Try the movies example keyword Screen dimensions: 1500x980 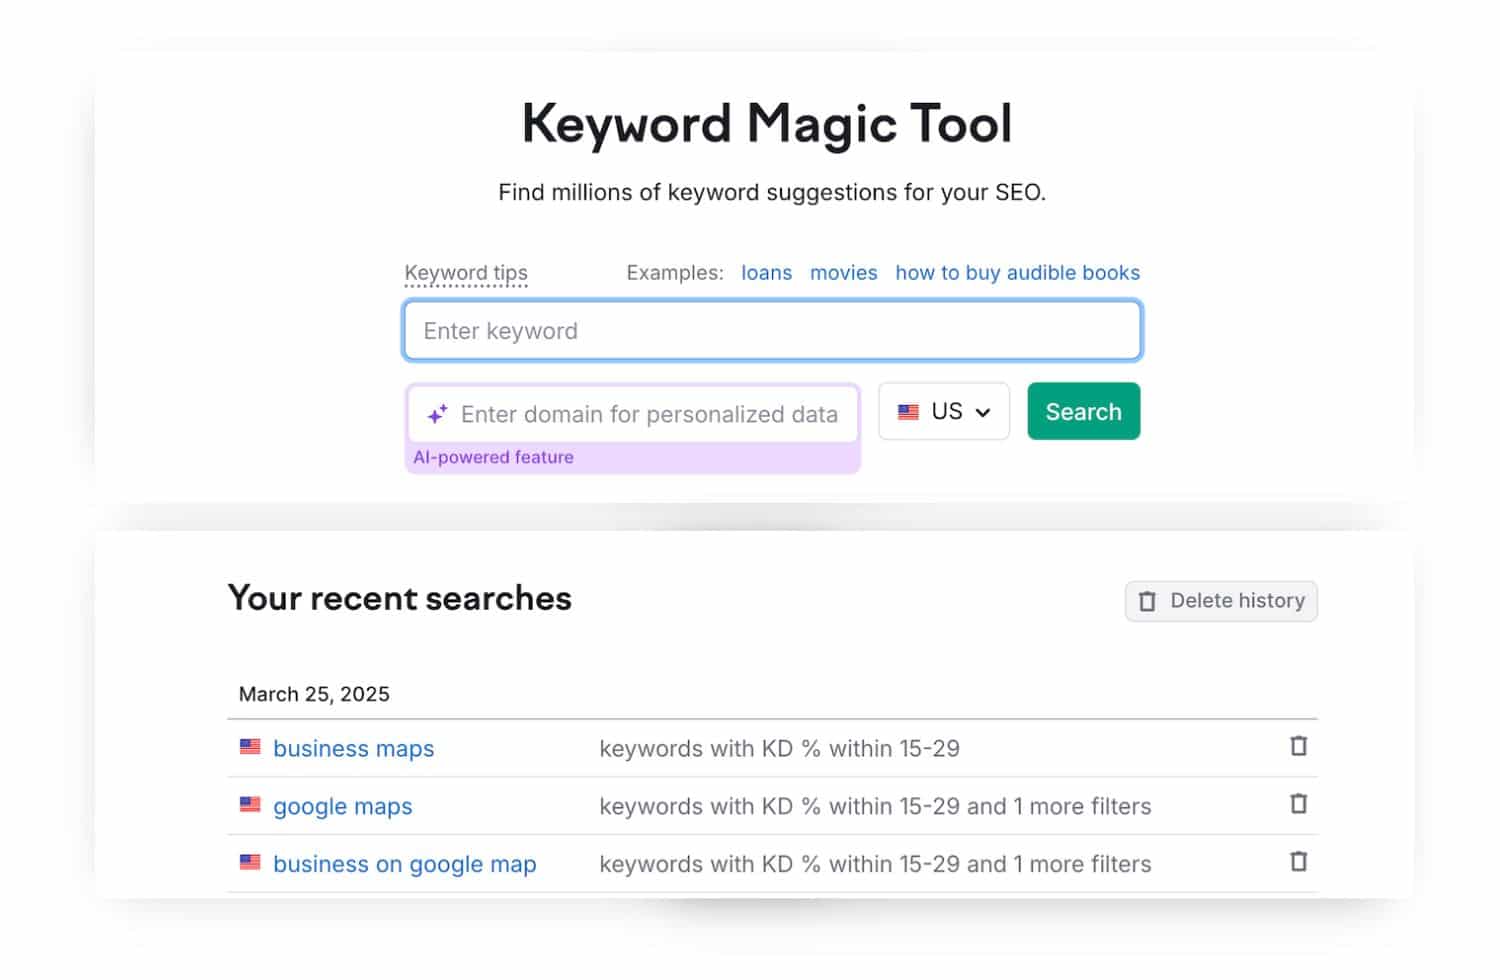tap(843, 273)
